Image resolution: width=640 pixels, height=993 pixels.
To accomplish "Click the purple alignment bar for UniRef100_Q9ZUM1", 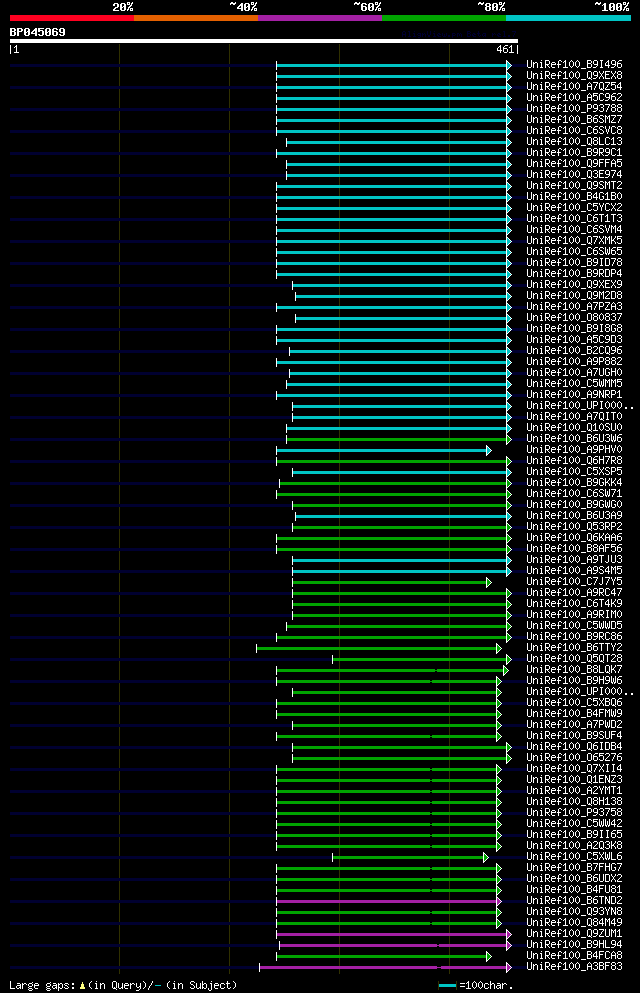I will tap(394, 934).
